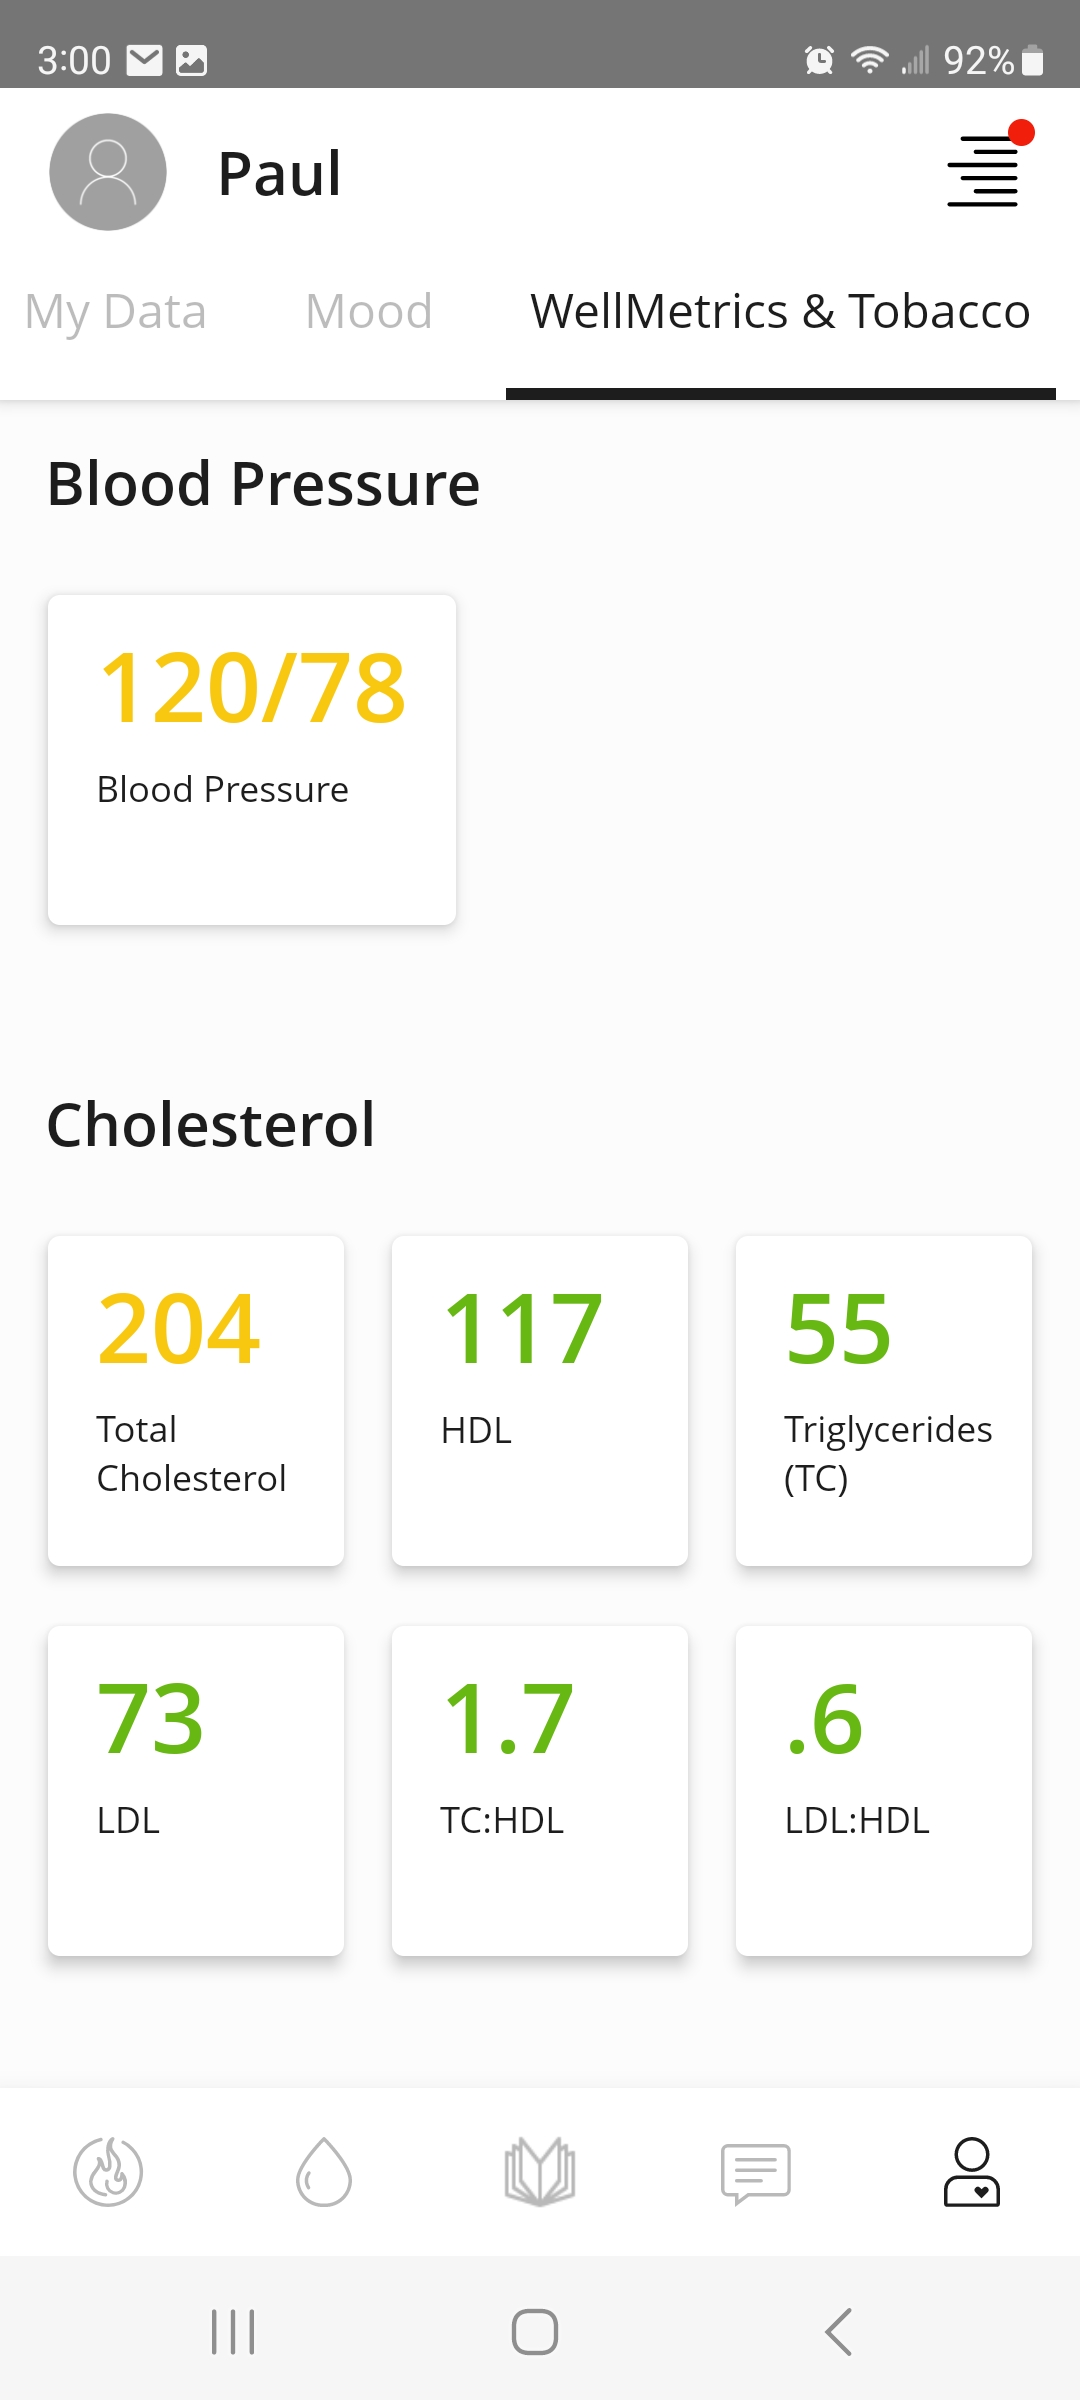Open the .6 LDL:HDL ratio card

pos(884,1791)
